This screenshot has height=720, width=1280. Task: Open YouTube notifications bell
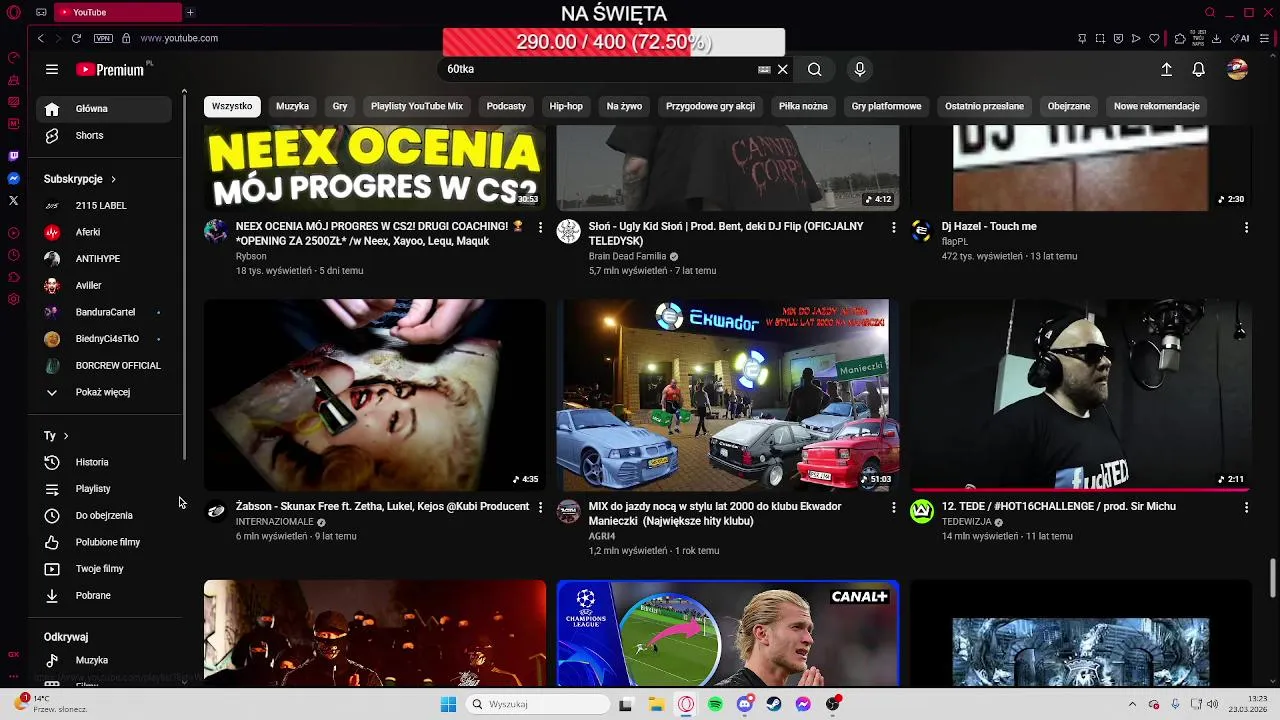(1198, 69)
